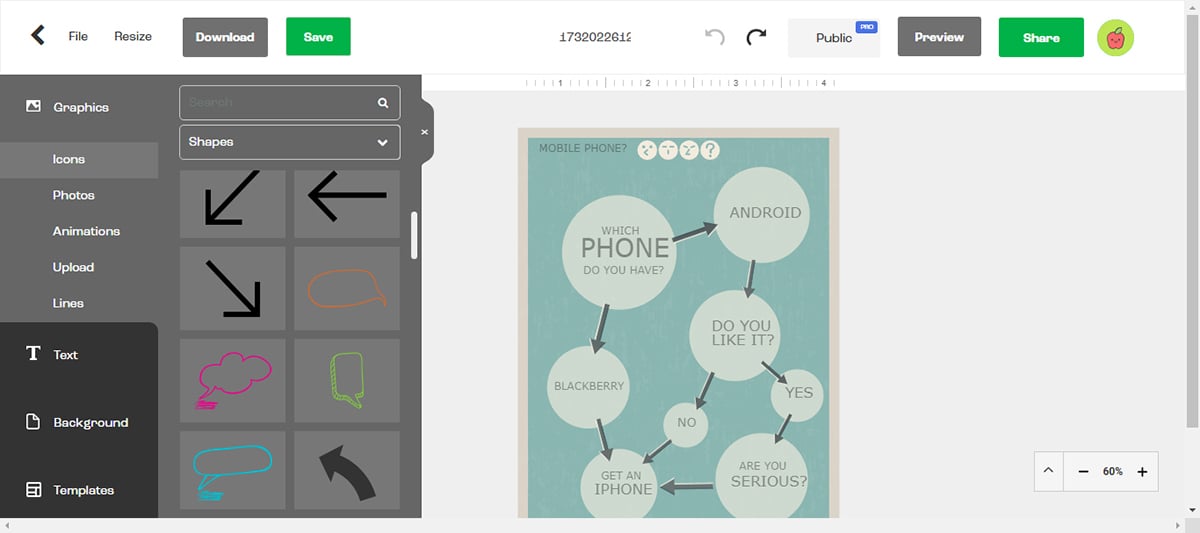Select the pink cloud thought bubble
Viewport: 1200px width, 533px height.
point(233,380)
